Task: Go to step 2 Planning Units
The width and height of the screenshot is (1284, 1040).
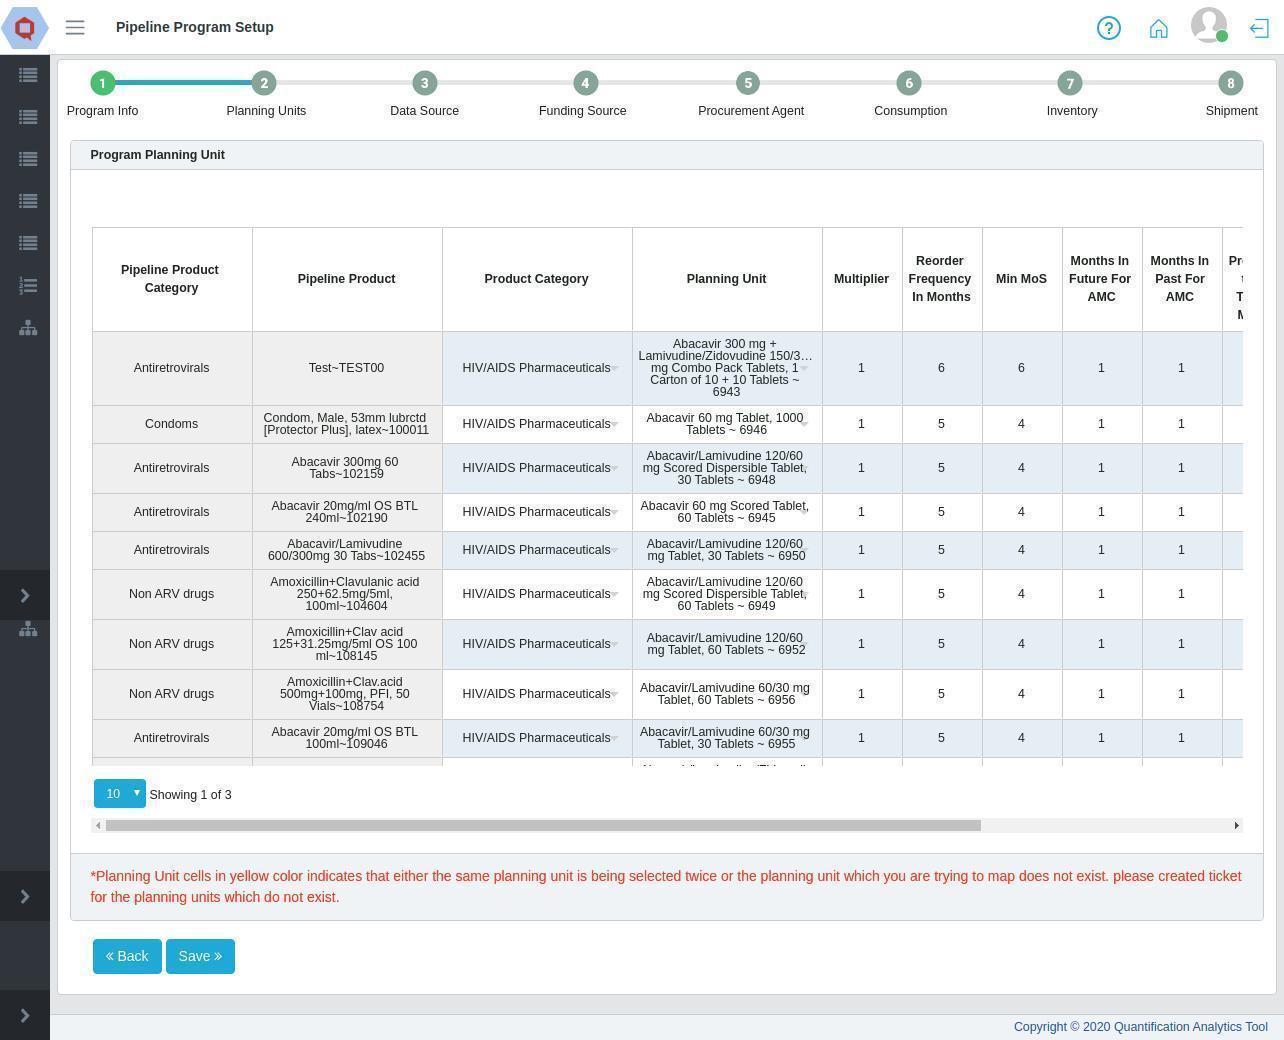Action: [263, 83]
